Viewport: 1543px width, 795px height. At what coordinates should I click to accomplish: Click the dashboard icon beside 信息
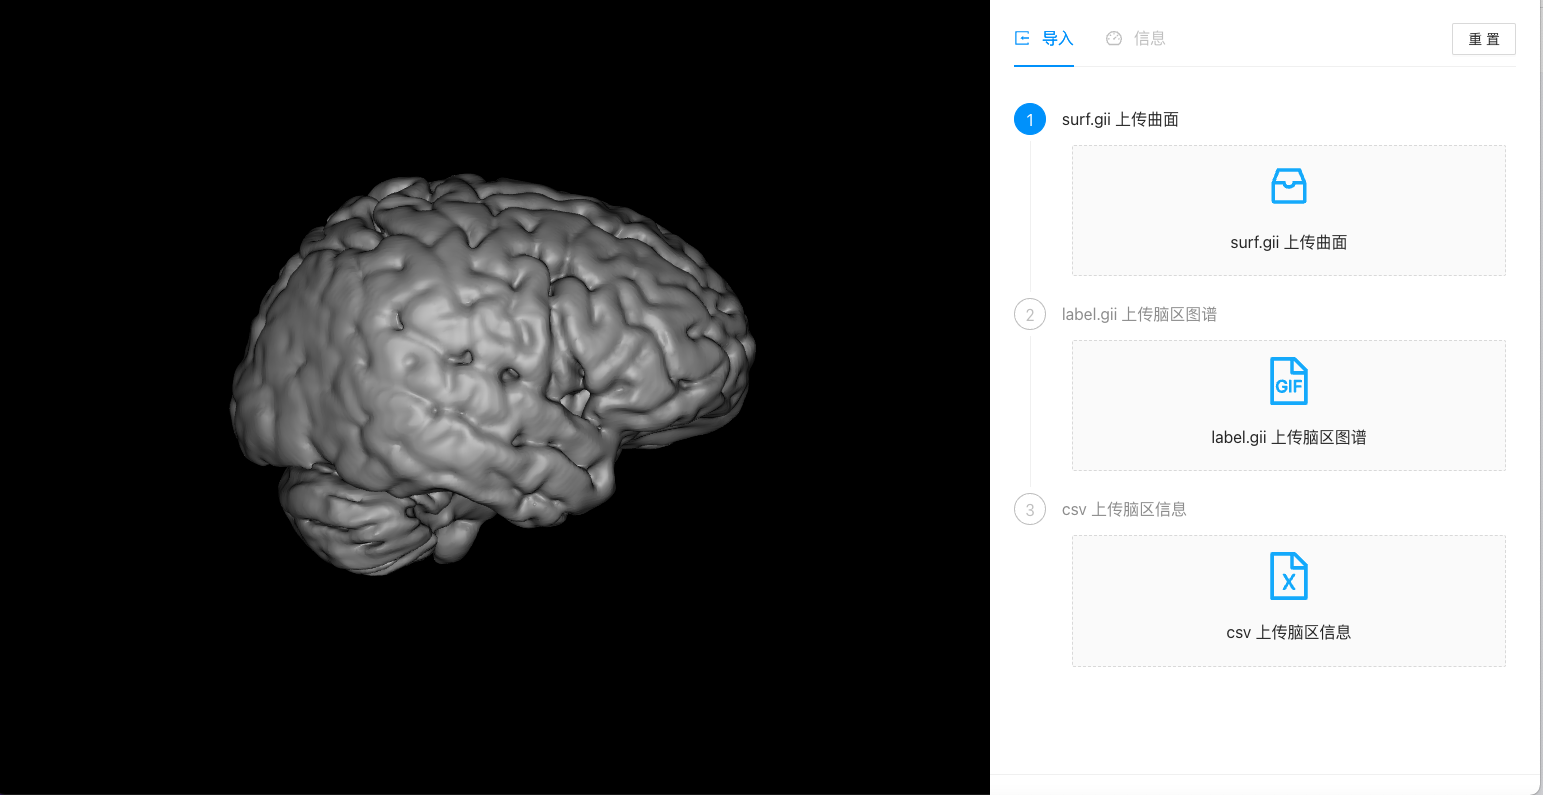(x=1113, y=38)
